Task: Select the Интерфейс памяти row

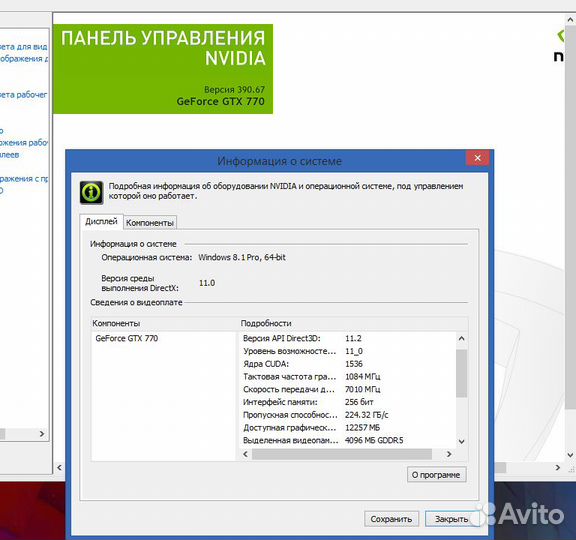Action: [348, 402]
